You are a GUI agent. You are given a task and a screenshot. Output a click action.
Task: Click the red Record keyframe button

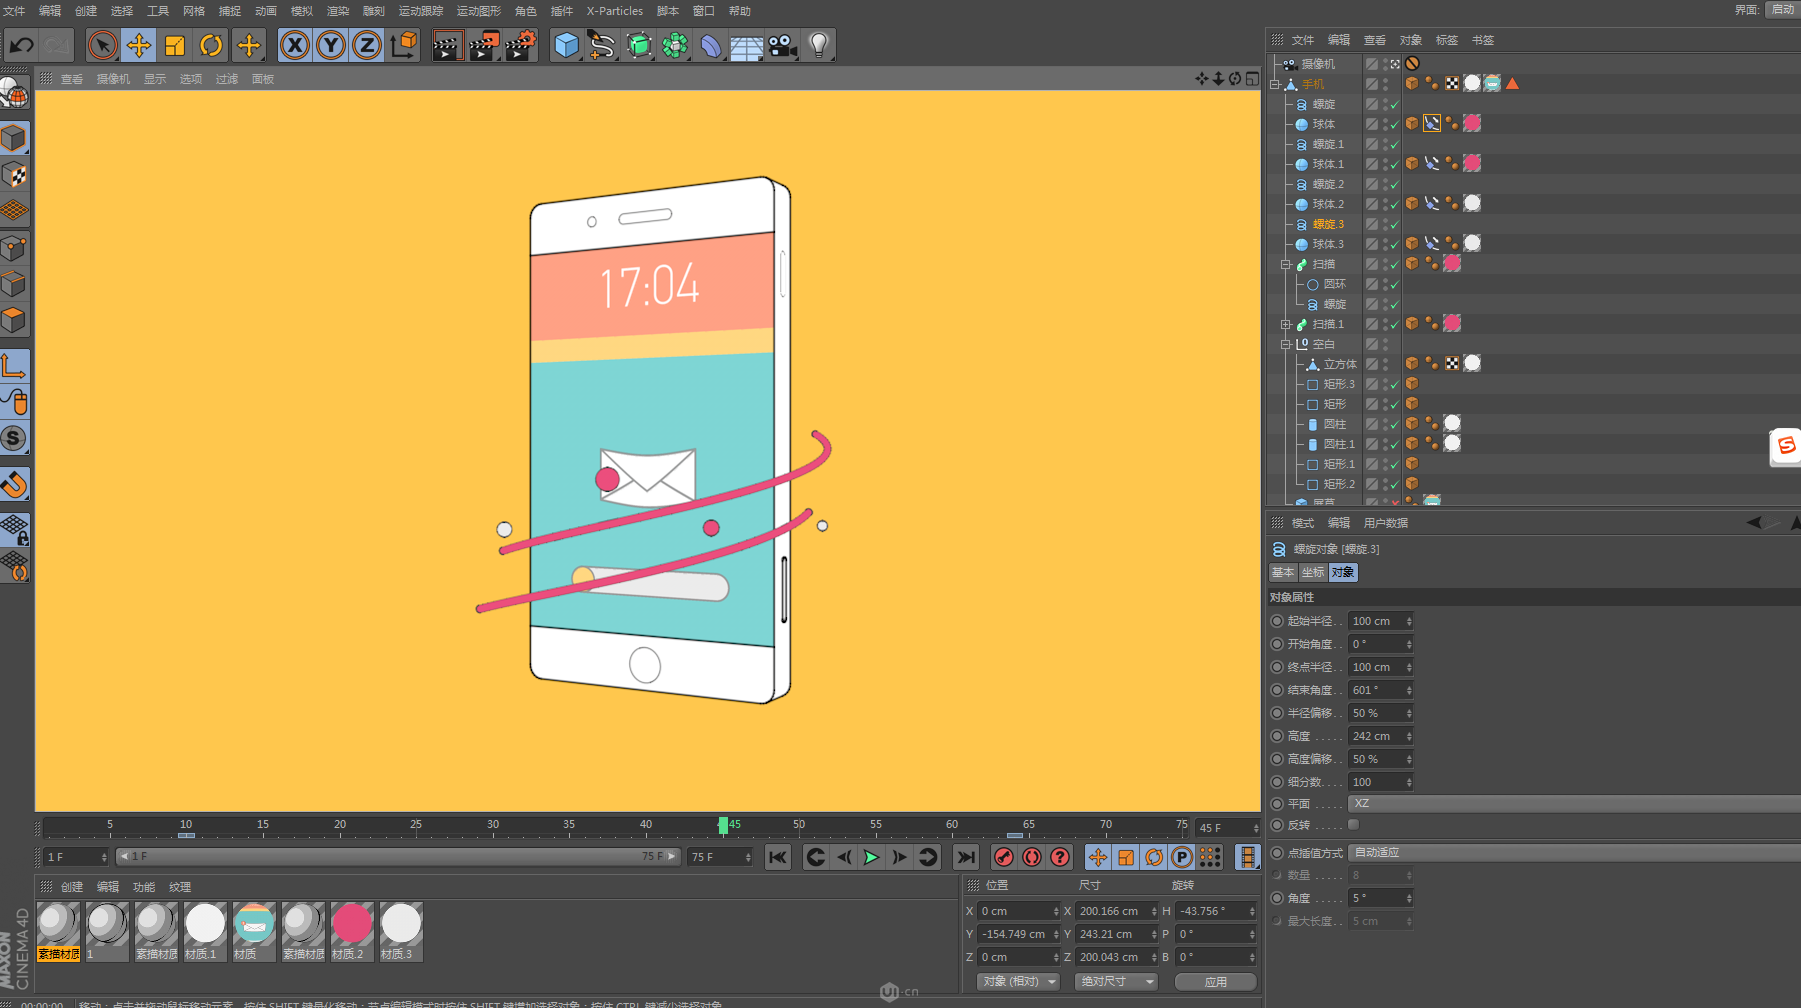[1003, 857]
